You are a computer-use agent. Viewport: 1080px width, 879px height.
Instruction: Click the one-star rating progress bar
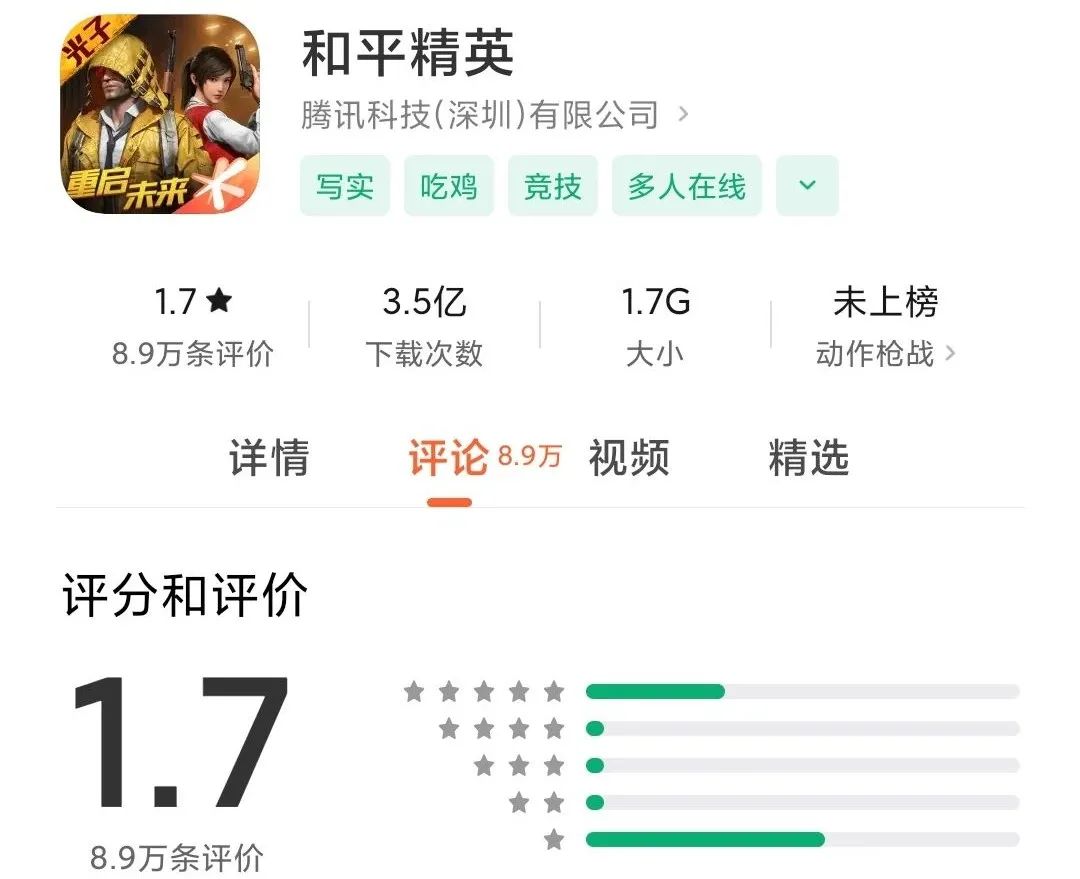coord(802,839)
